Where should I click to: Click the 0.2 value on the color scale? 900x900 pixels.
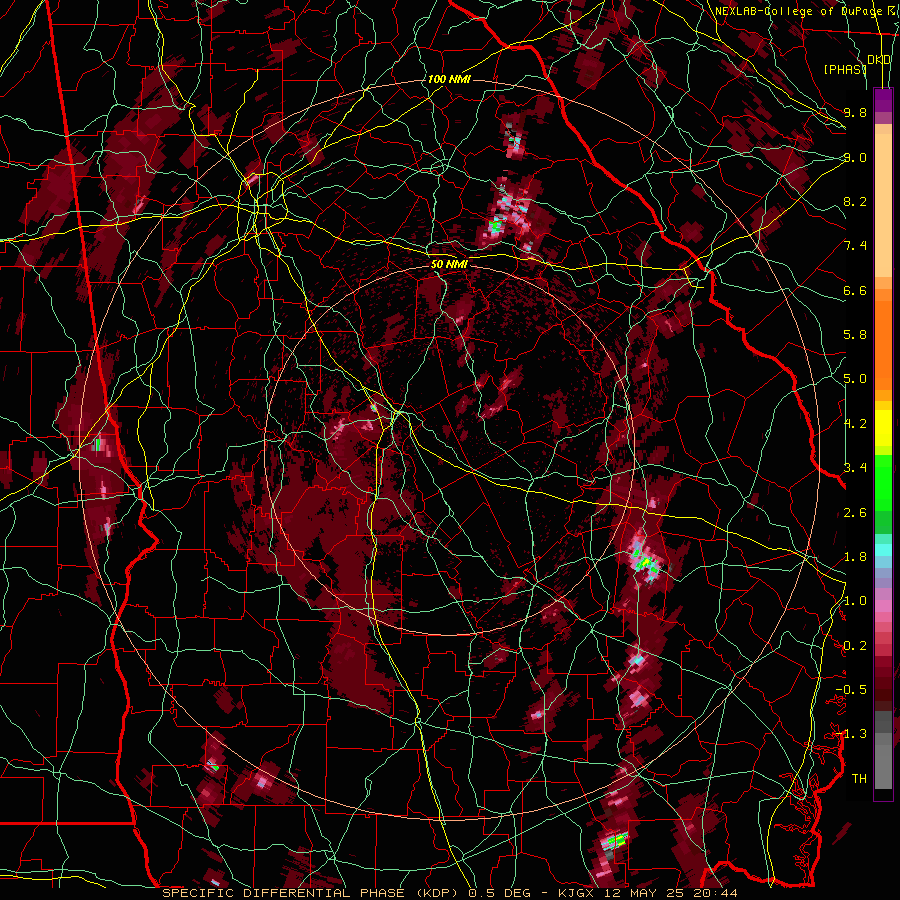(x=855, y=645)
